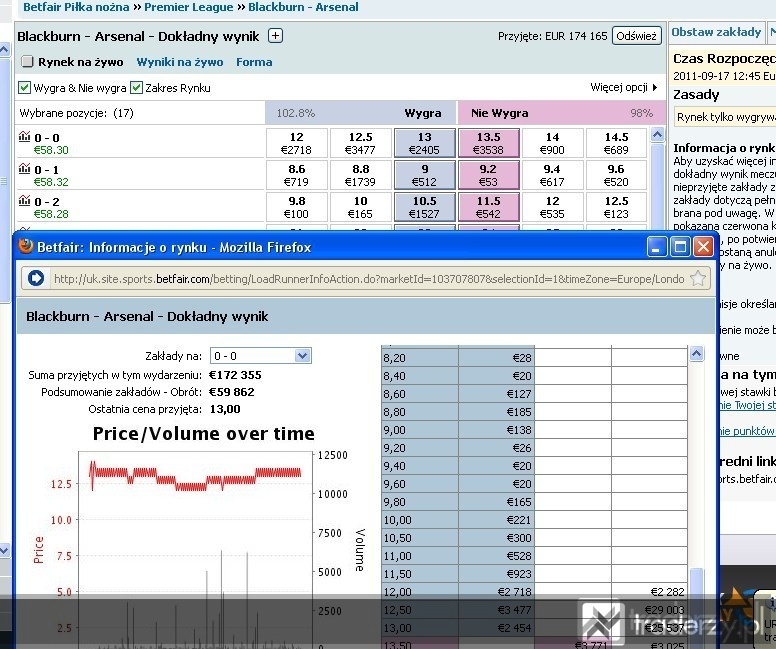
Task: Select lay price 11.5 €542 for 0 - 2
Action: point(488,207)
